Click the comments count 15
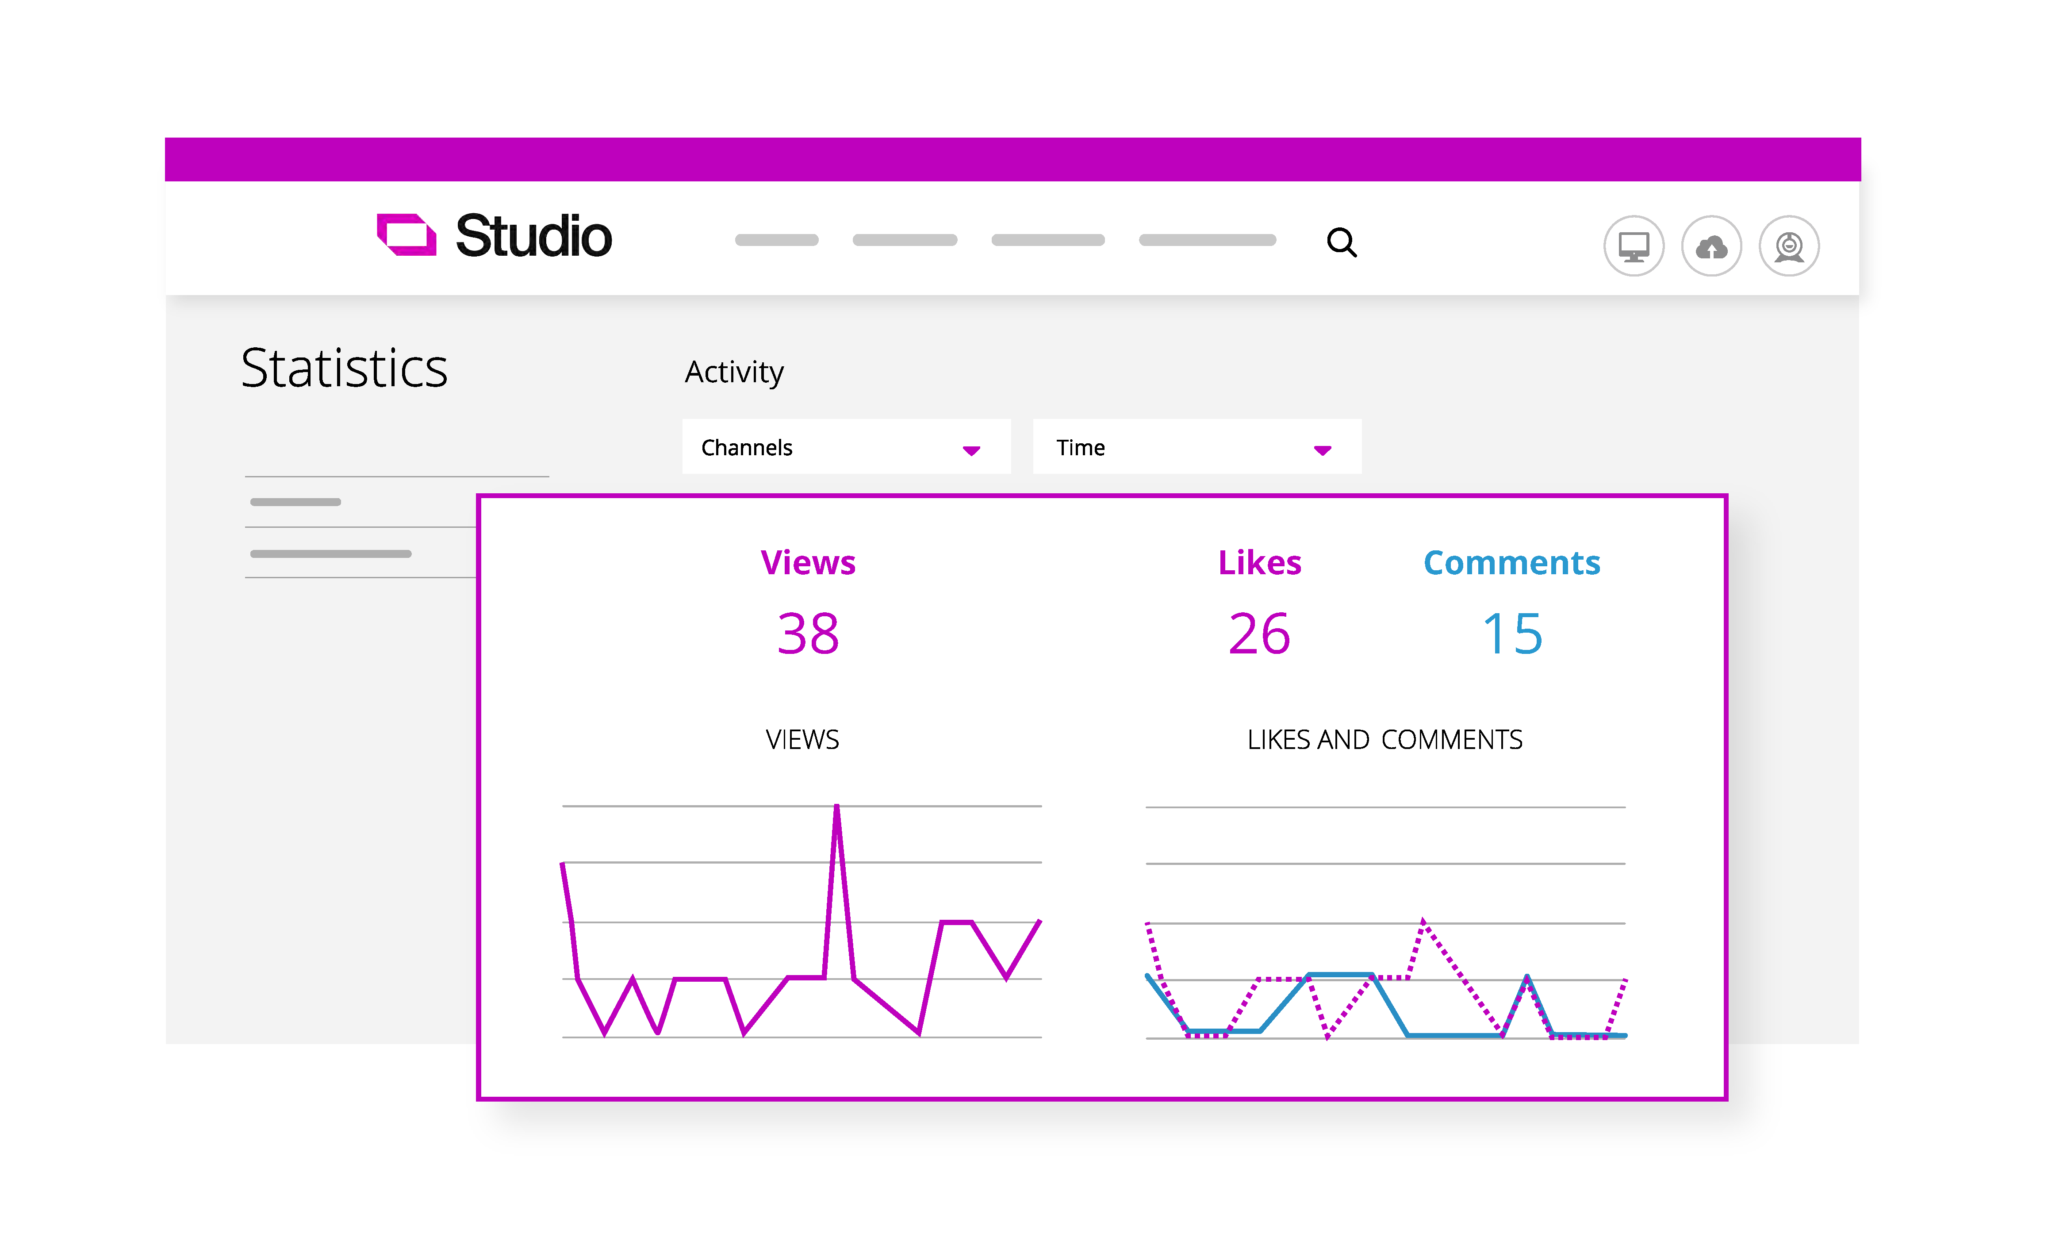Screen dimensions: 2048x1233 (x=1512, y=634)
